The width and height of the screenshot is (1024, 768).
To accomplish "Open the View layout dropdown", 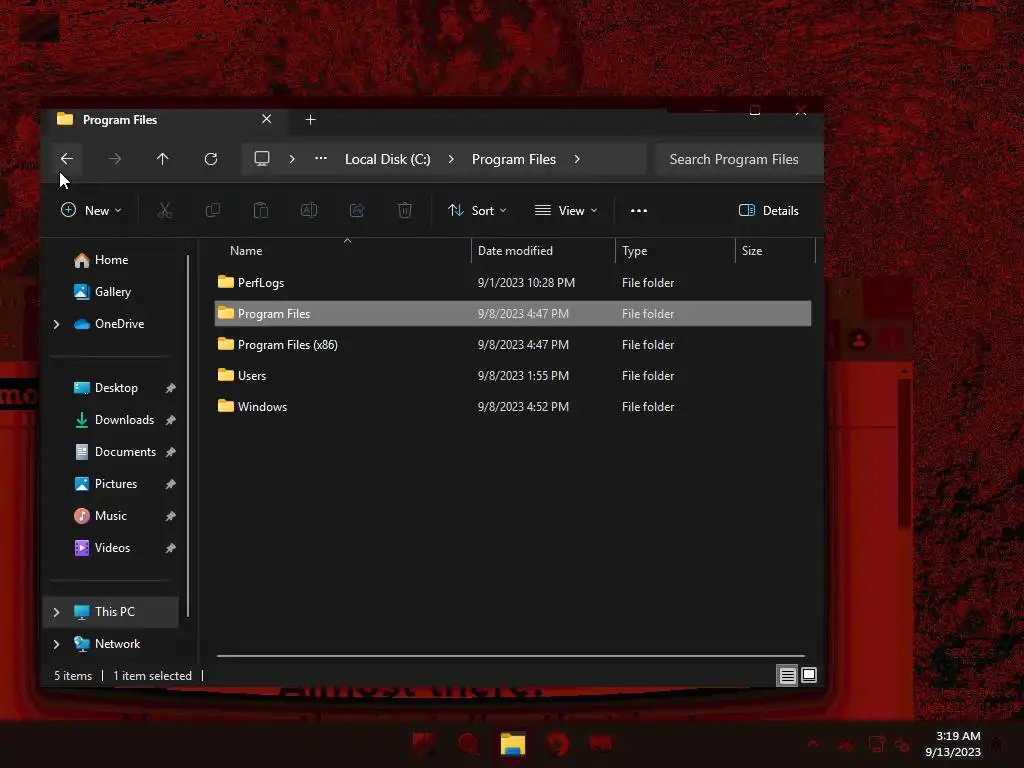I will coord(566,210).
